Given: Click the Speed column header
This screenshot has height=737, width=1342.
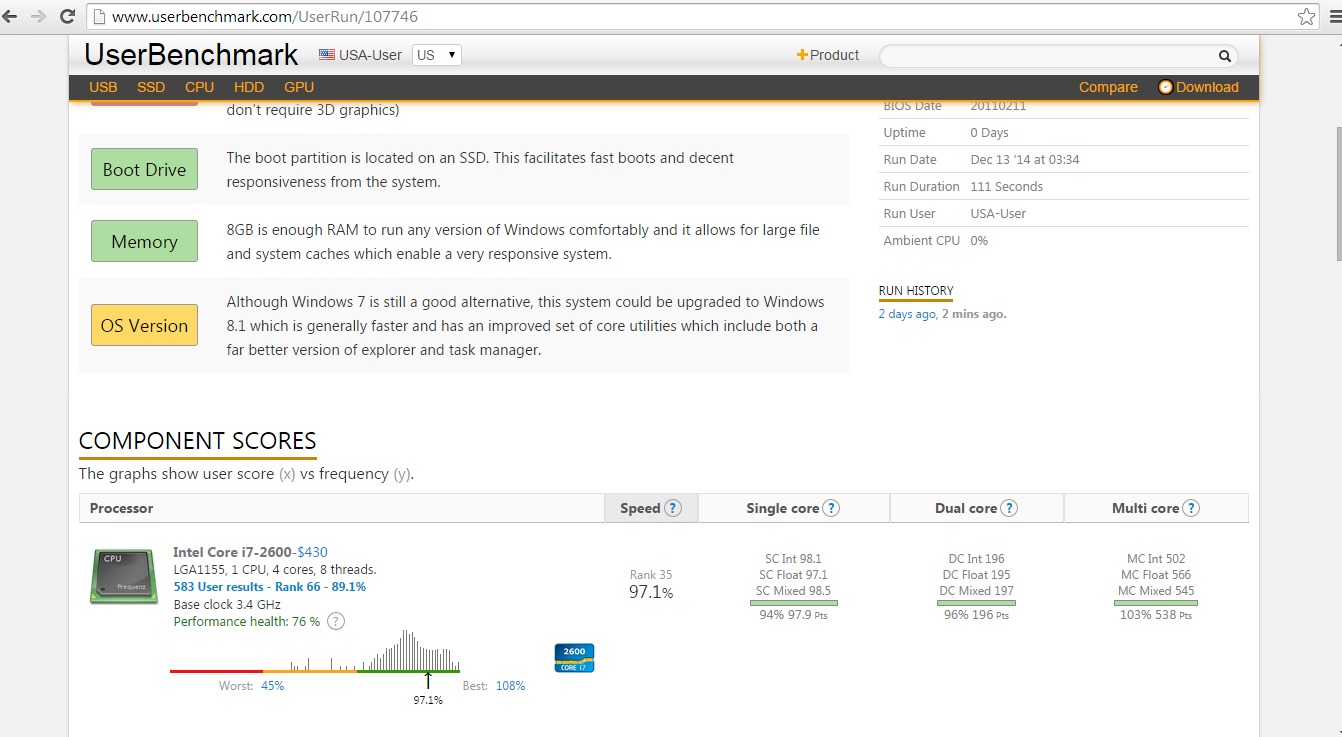Looking at the screenshot, I should pos(651,508).
